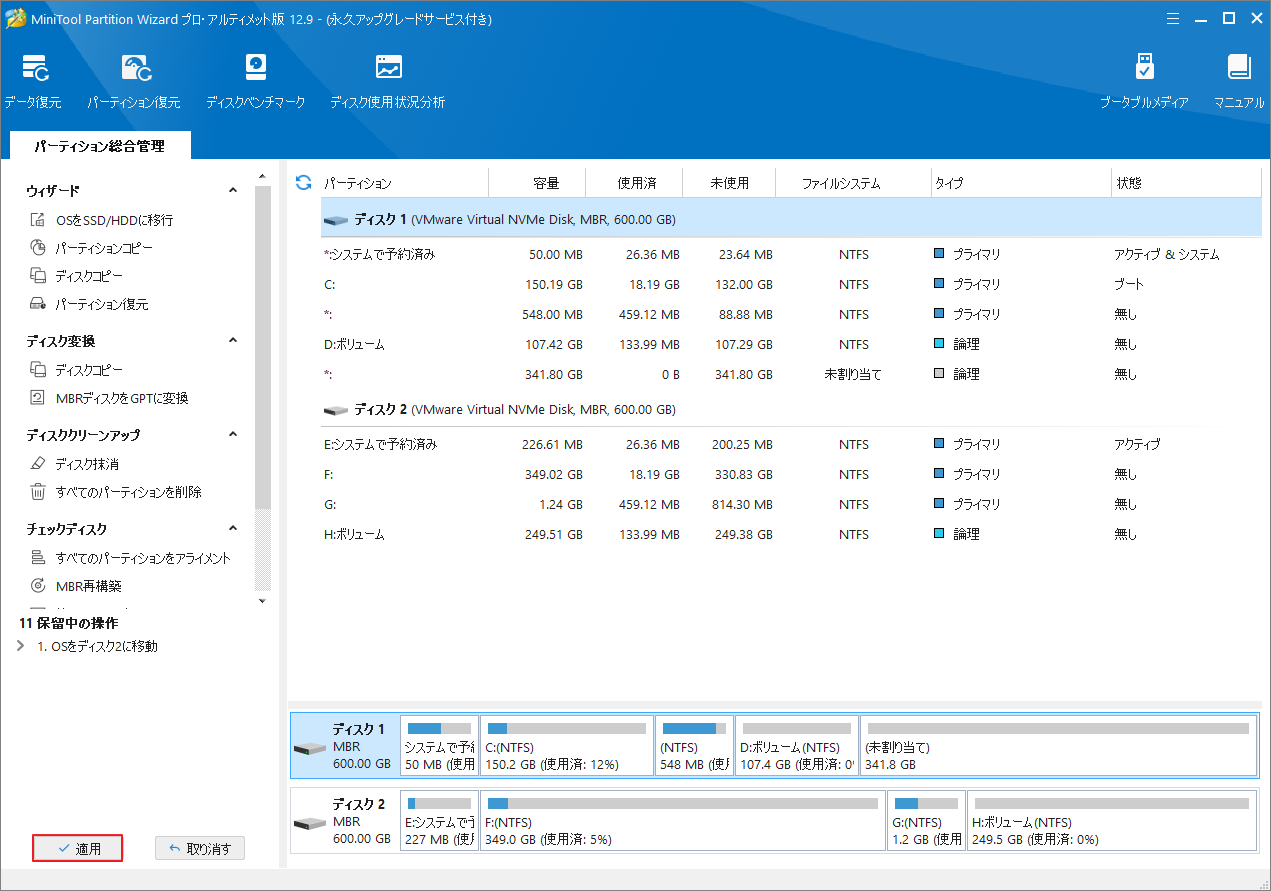
Task: Select the C: partition row
Action: 791,284
